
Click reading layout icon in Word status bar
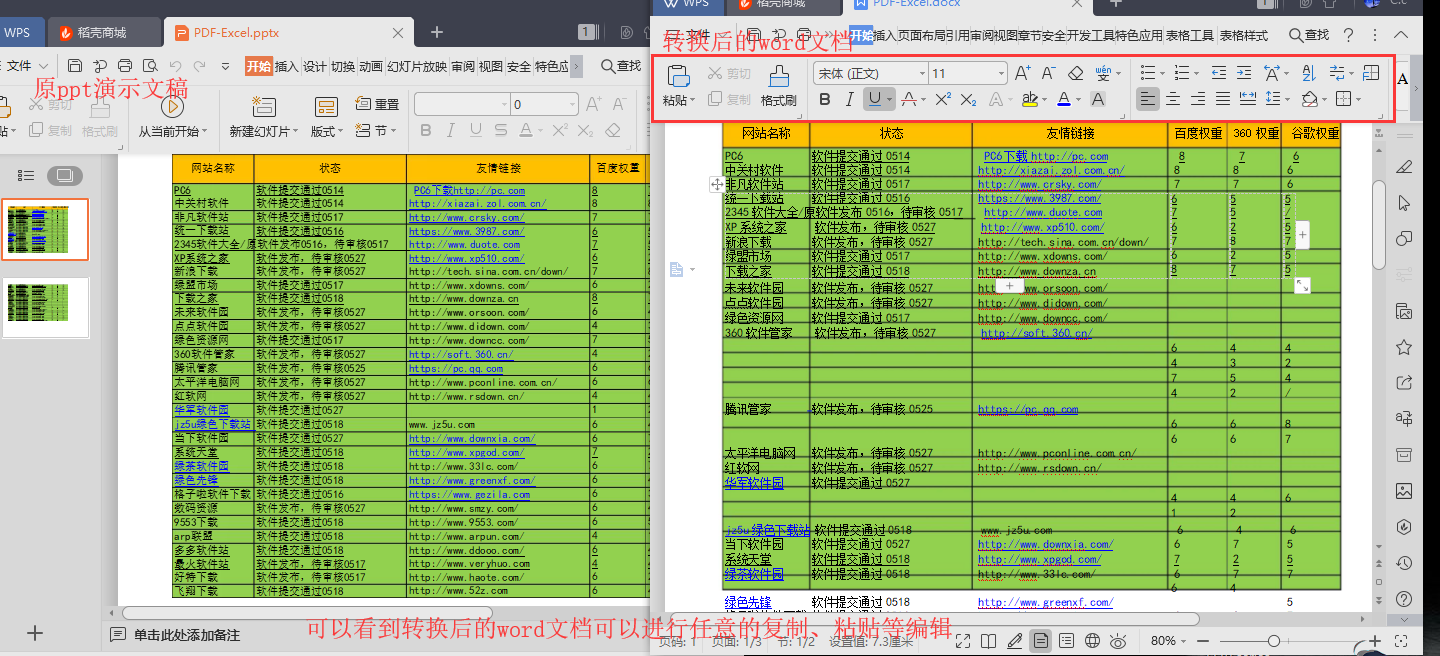pos(988,640)
